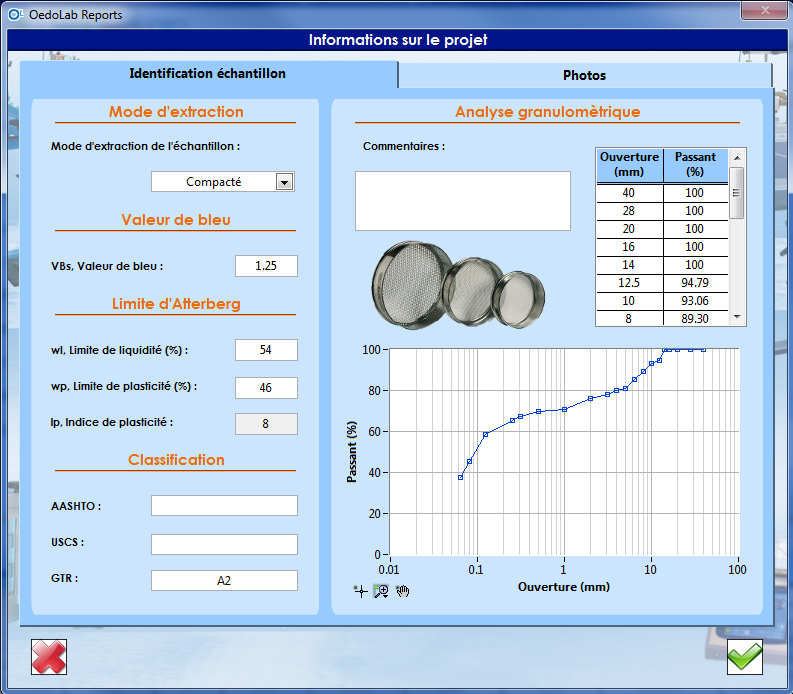Confirm with the green checkmark icon
This screenshot has height=694, width=793.
coord(744,657)
